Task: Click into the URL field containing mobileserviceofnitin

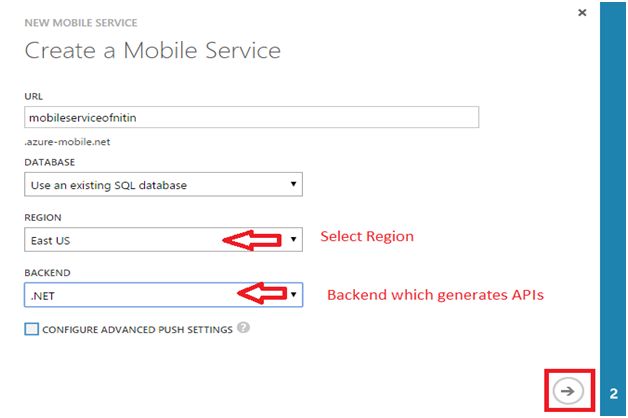Action: (251, 117)
